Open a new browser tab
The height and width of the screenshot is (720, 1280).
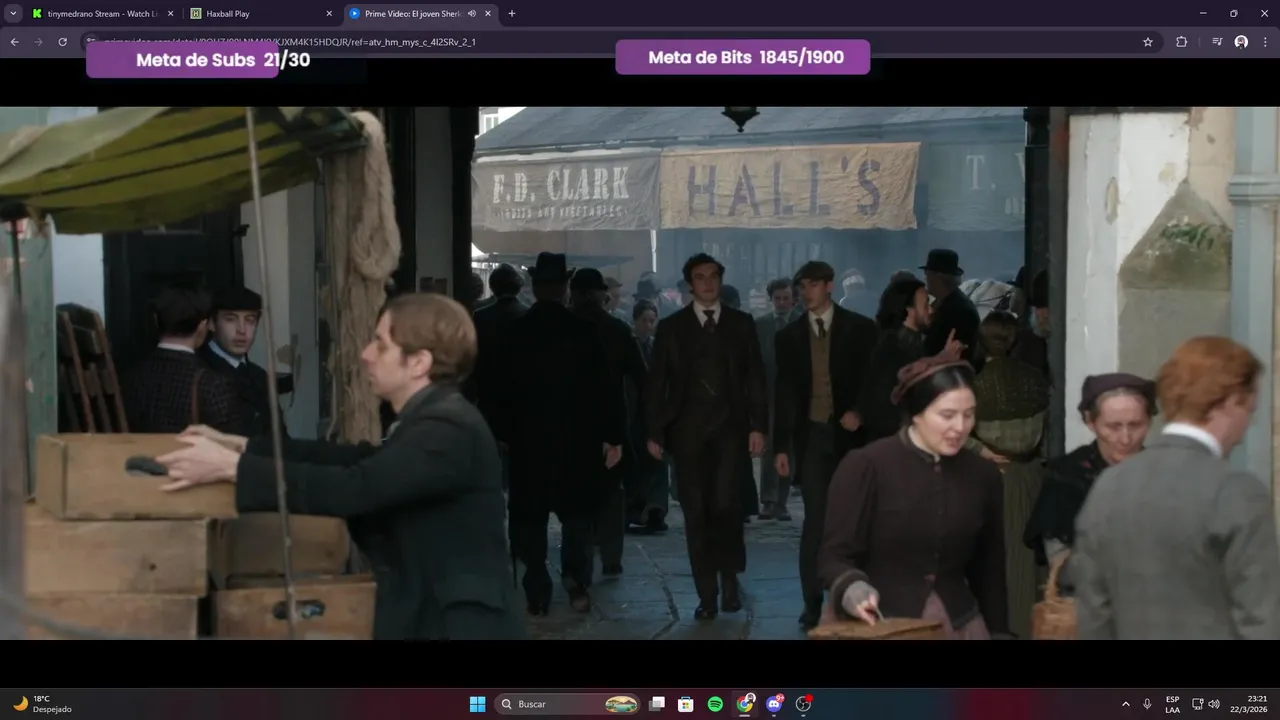512,14
